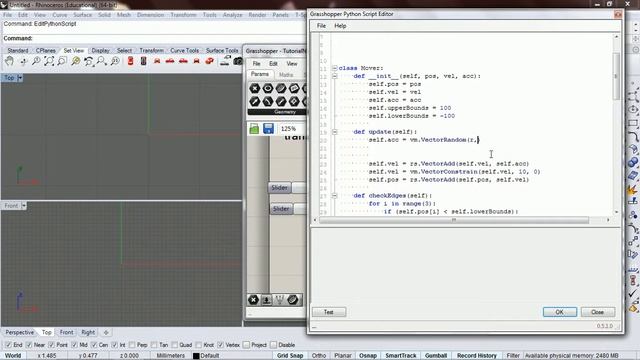Click the Close button in script editor
The image size is (640, 360).
click(598, 312)
